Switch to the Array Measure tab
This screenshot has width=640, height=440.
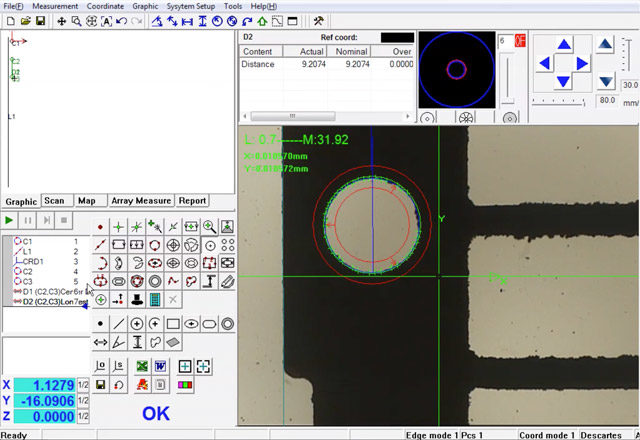click(141, 201)
